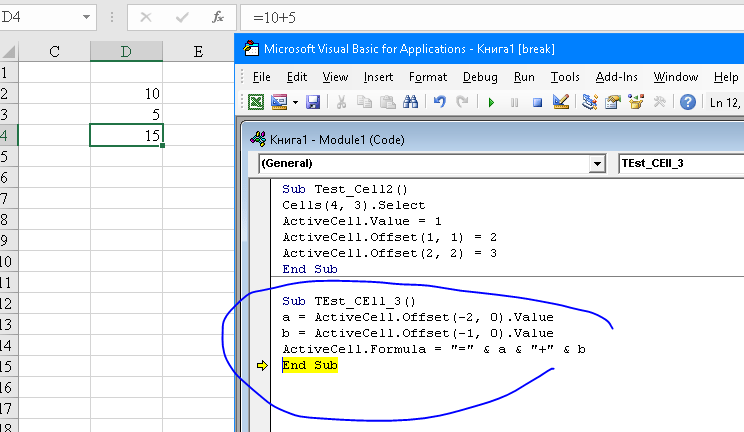Image resolution: width=744 pixels, height=432 pixels.
Task: Click the Insert UserForm toolbar icon
Action: click(x=279, y=102)
